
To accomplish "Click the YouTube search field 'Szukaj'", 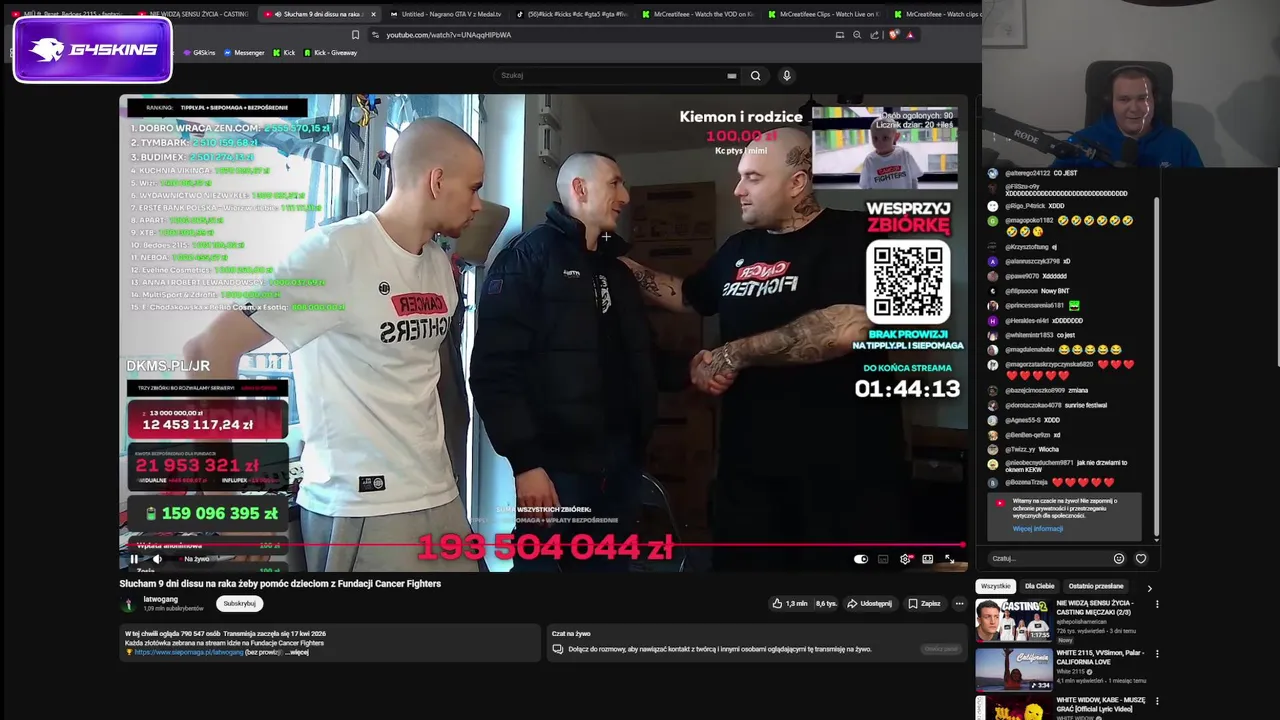I will [610, 75].
